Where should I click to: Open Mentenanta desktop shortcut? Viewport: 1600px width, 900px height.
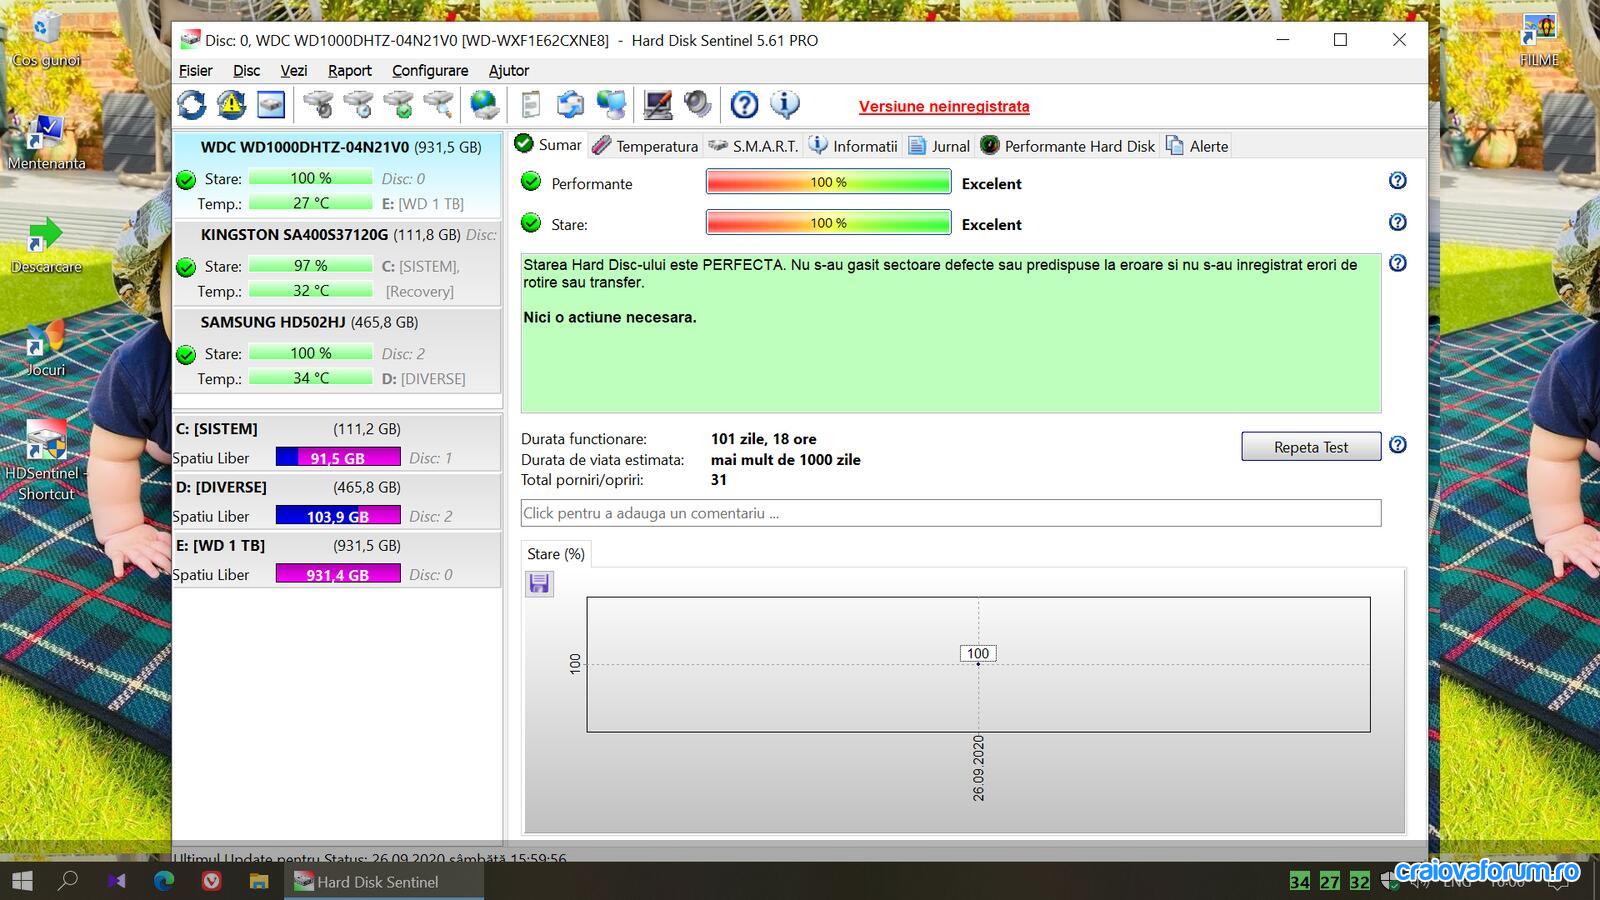click(x=46, y=141)
